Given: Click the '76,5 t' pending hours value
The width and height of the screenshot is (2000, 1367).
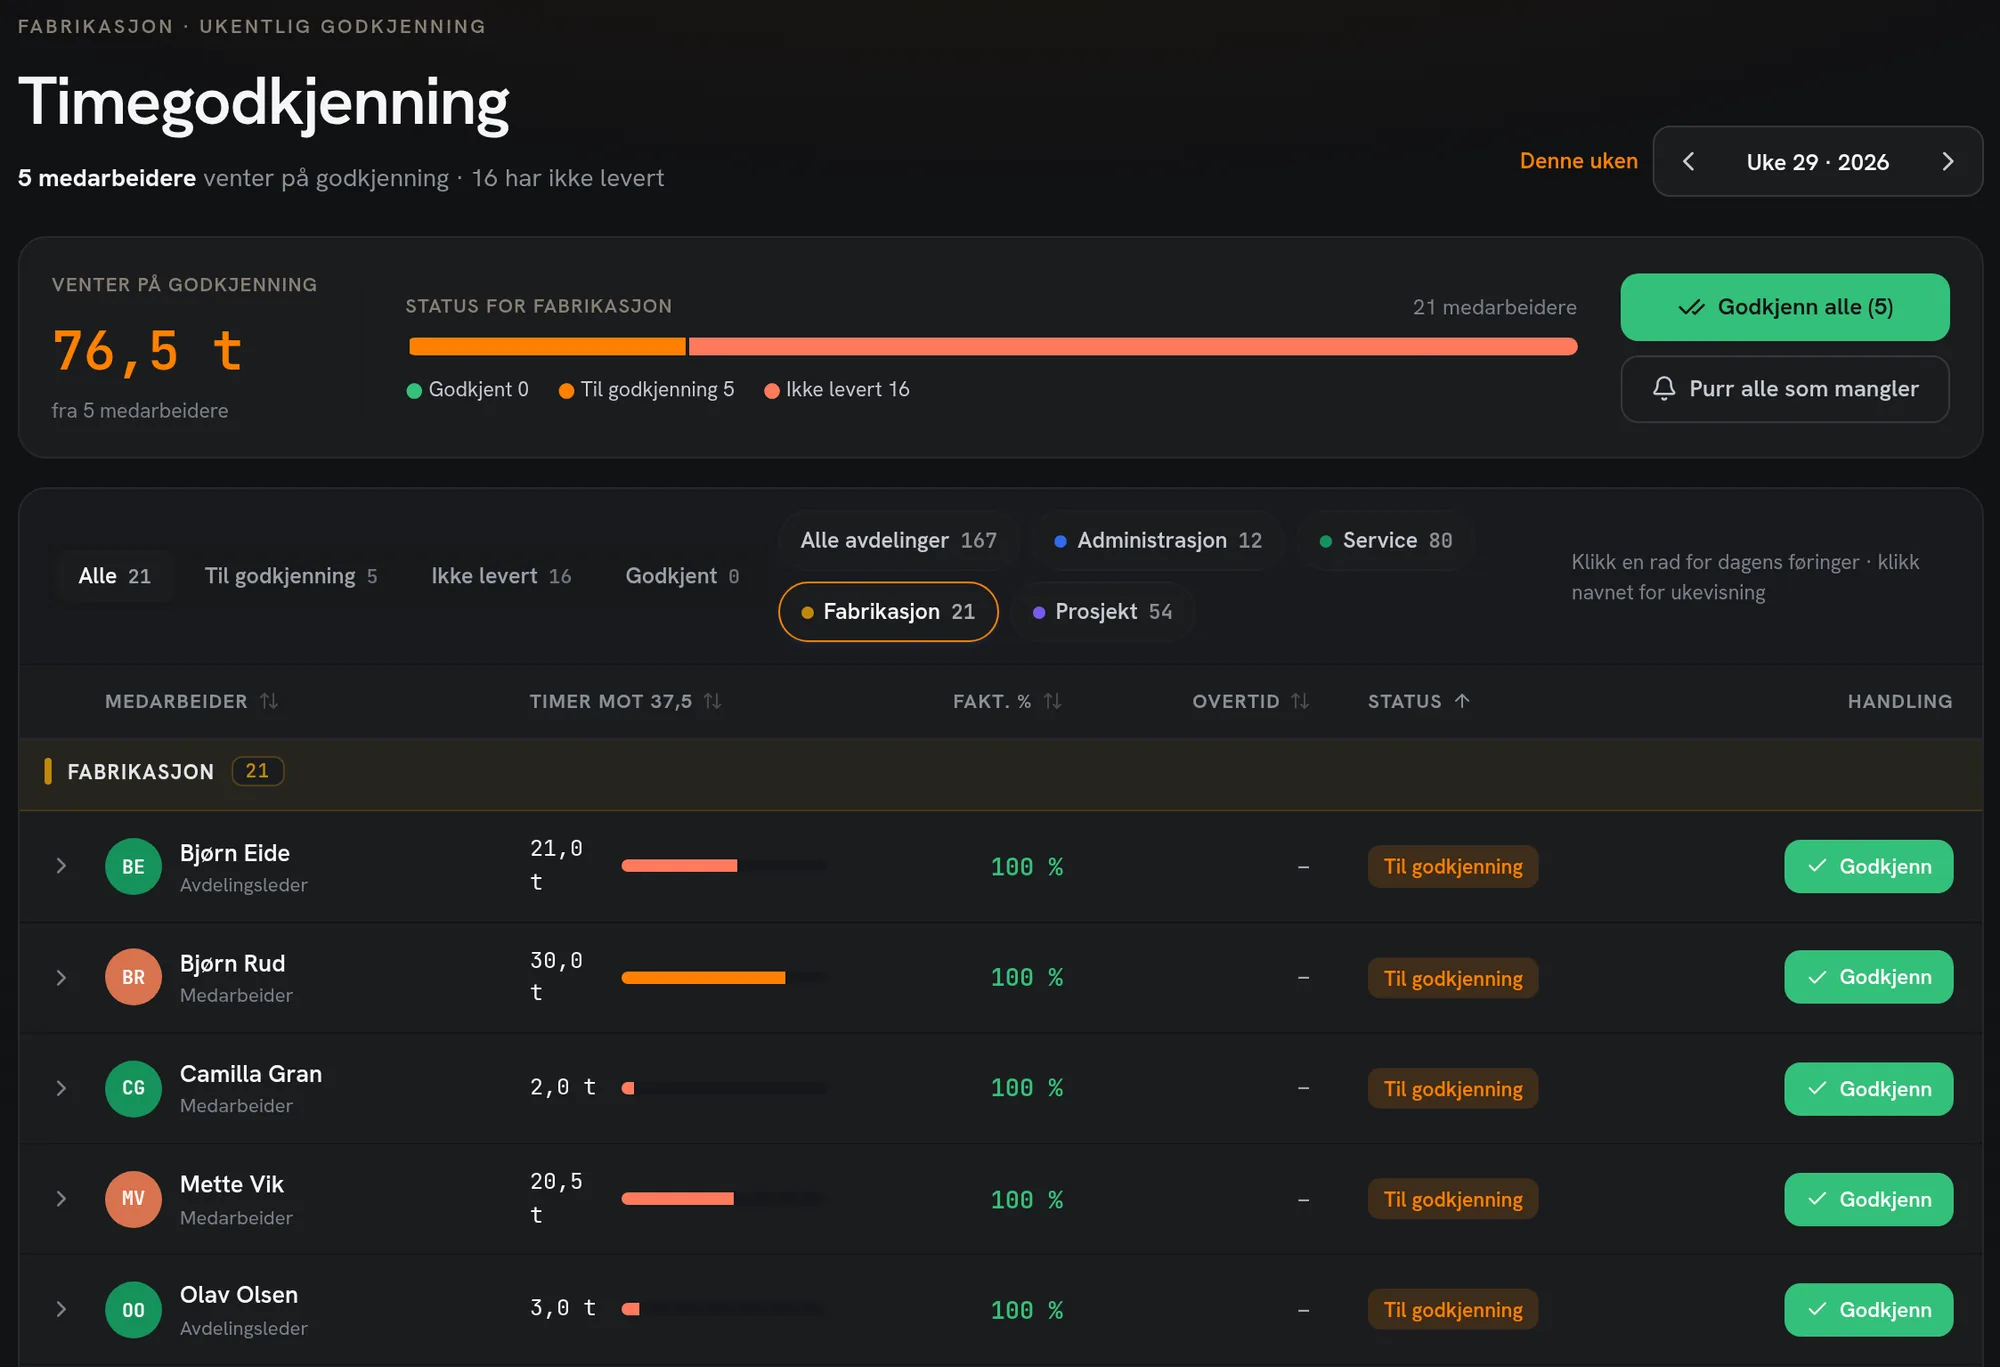Looking at the screenshot, I should pos(147,350).
